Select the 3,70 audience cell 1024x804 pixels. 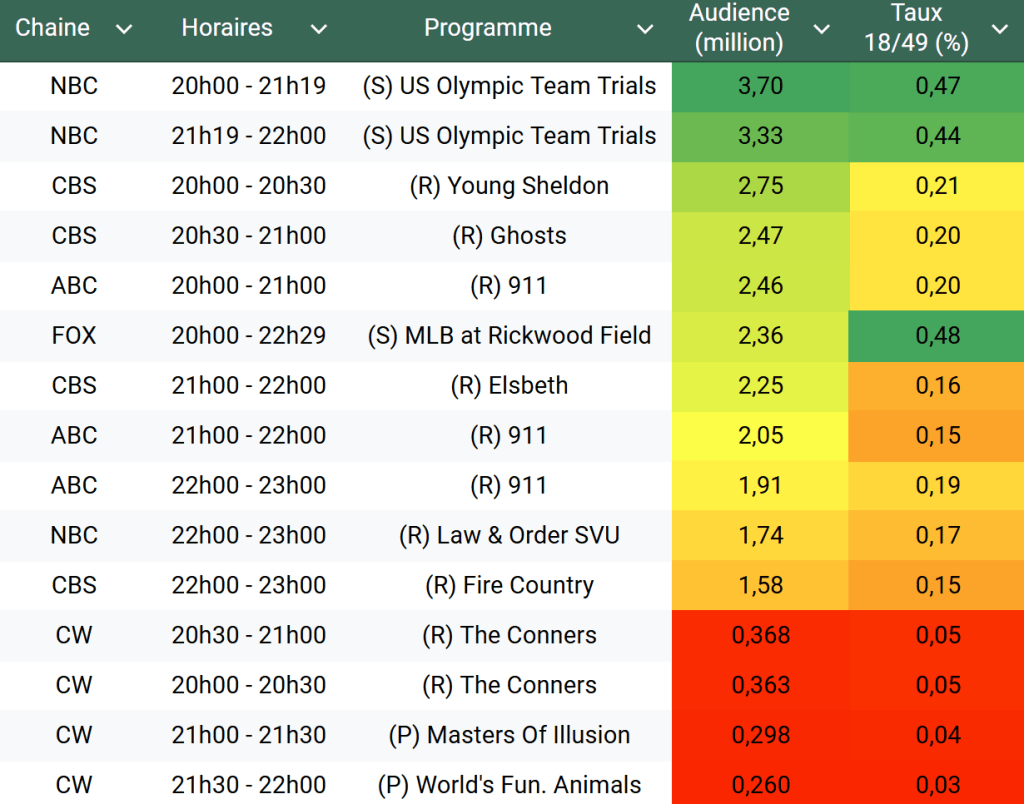pos(760,86)
